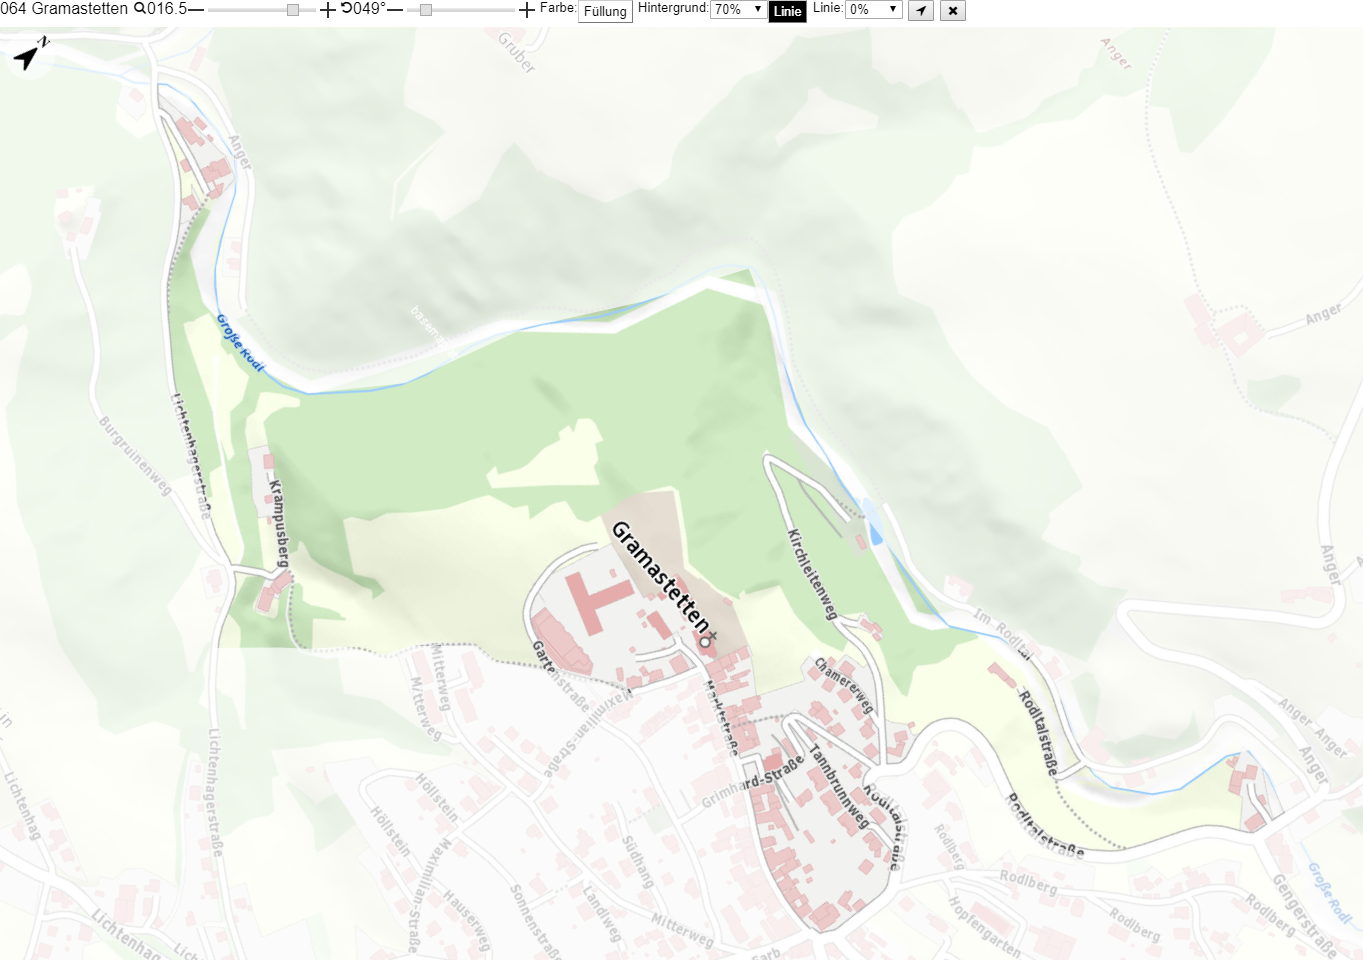1363x960 pixels.
Task: Toggle the Linie line button
Action: click(788, 11)
